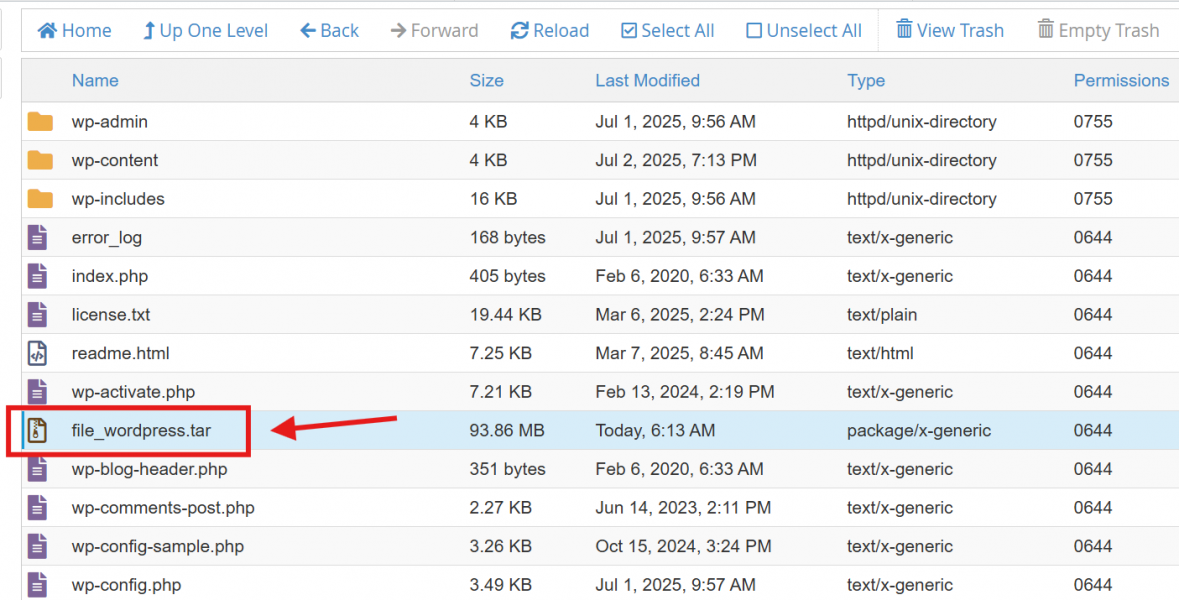Click permissions 0644 of wp-config.php
This screenshot has width=1179, height=600.
(x=1093, y=585)
